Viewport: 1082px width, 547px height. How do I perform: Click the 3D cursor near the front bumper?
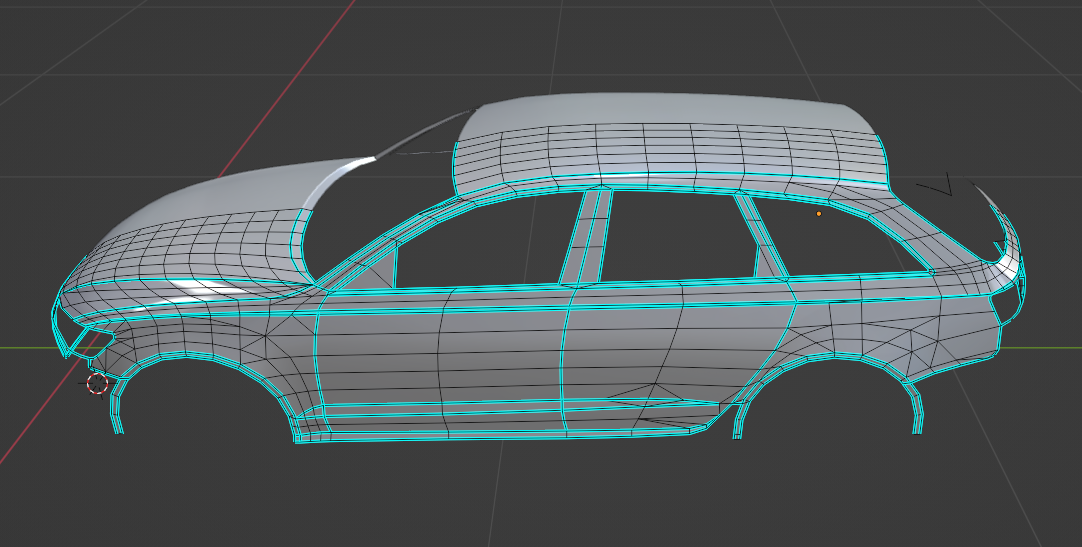pyautogui.click(x=97, y=384)
